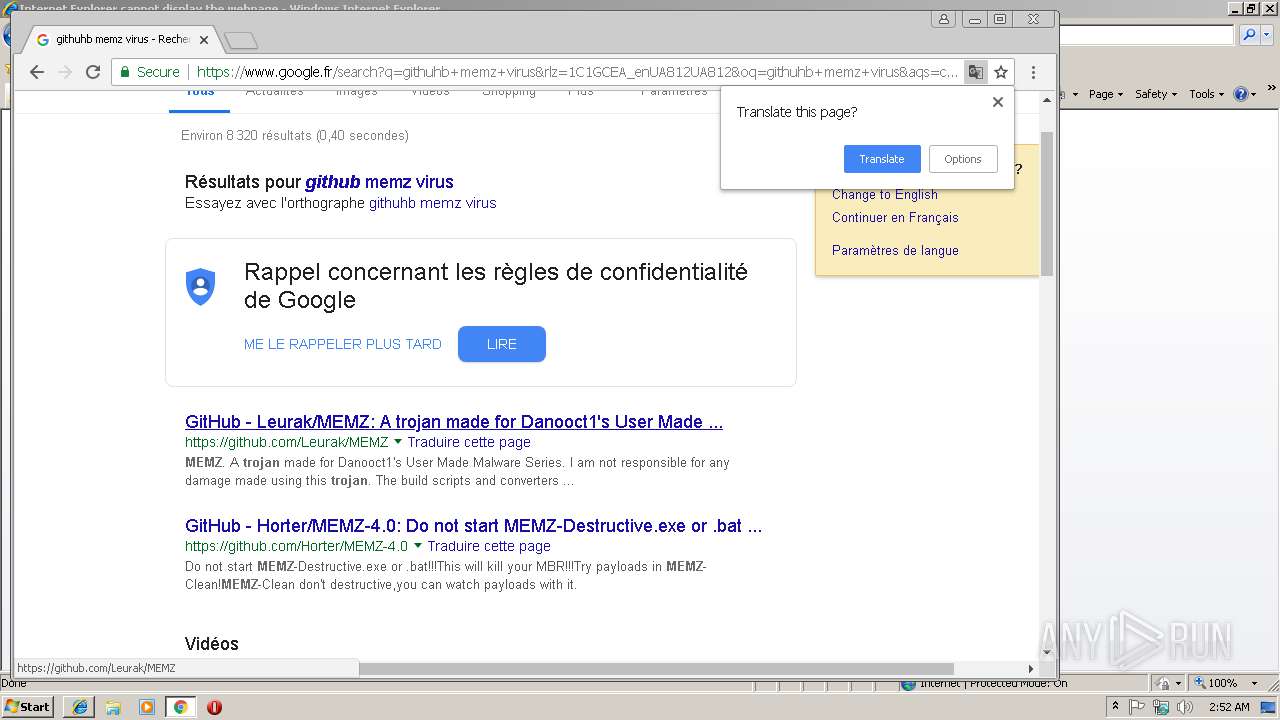
Task: Open the Safety menu in Internet Explorer
Action: (x=1156, y=94)
